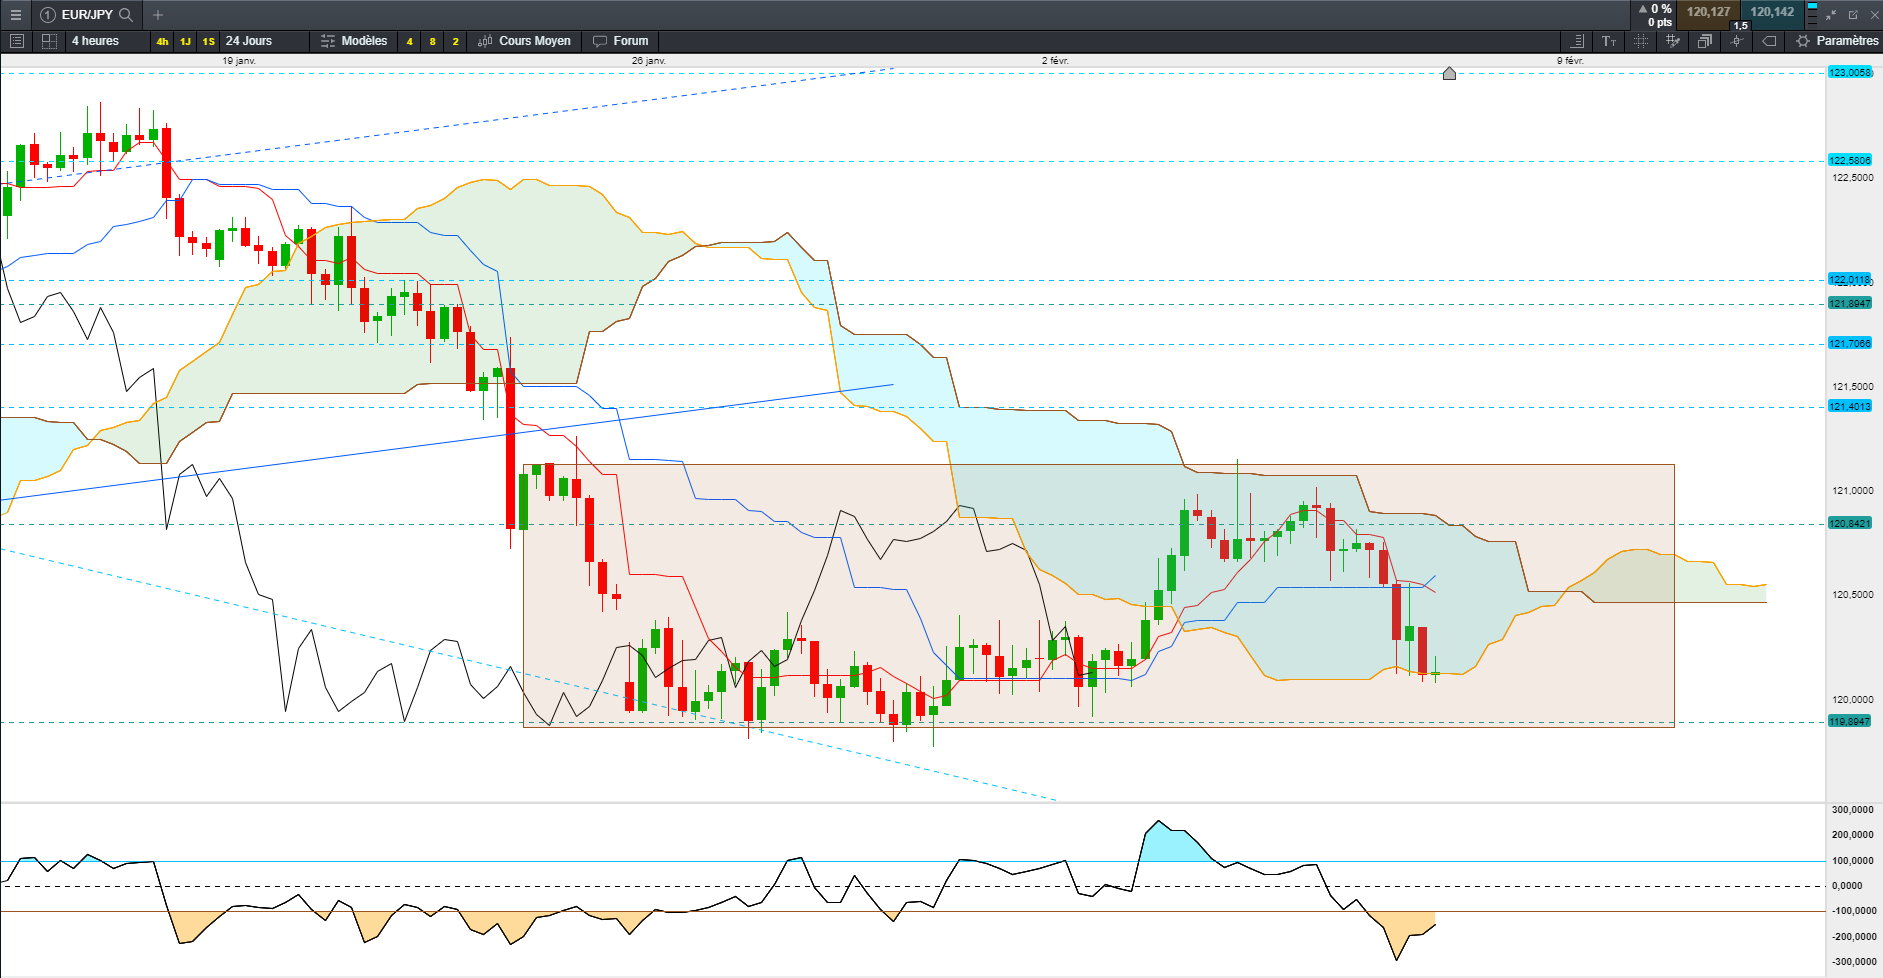
Task: Click the spread value 1,5
Action: (1741, 25)
